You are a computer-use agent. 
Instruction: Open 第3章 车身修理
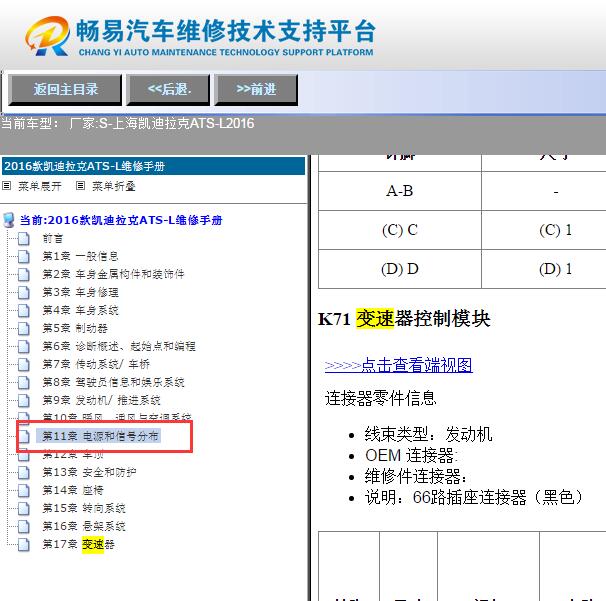tap(80, 292)
